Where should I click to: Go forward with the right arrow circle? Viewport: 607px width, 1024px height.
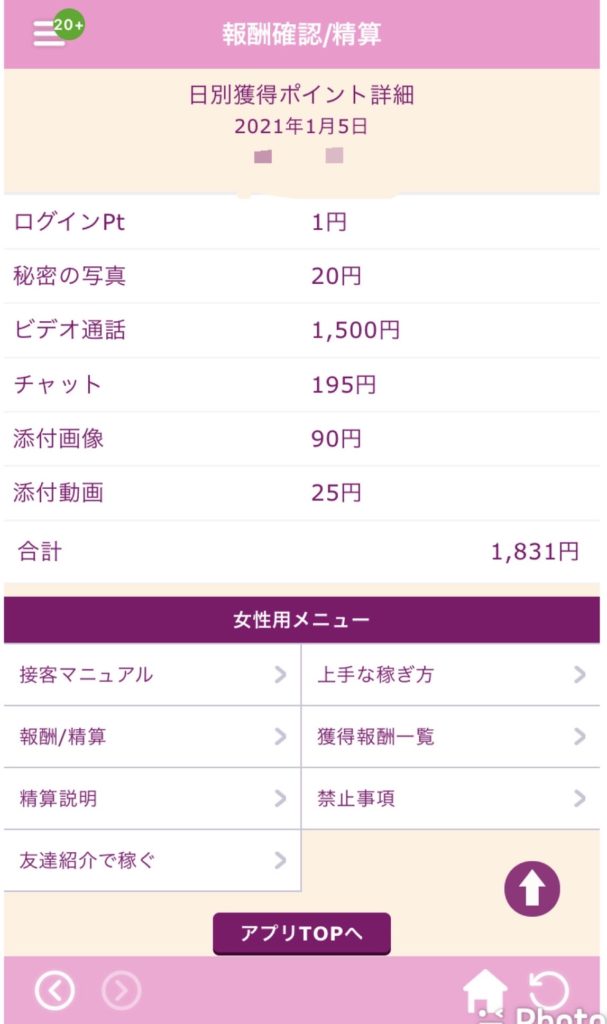(x=121, y=990)
